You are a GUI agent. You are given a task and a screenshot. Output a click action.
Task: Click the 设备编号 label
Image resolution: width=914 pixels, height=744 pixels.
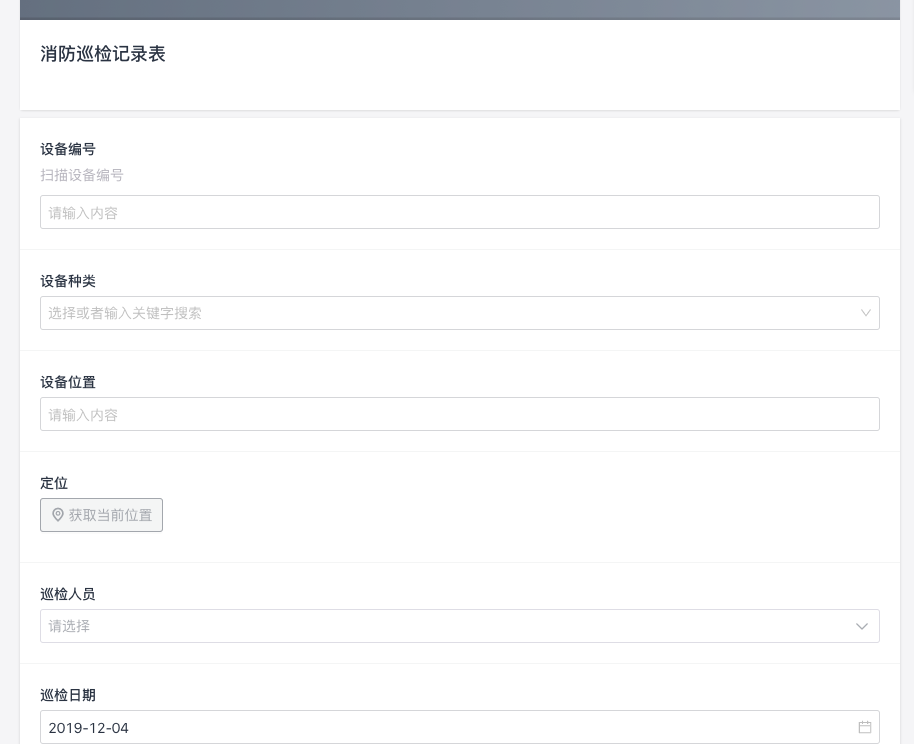[68, 149]
